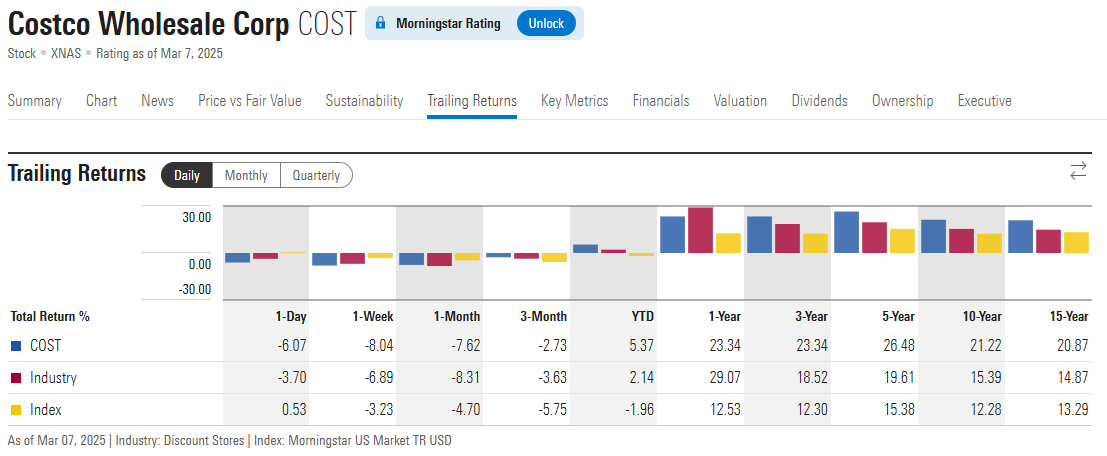Switch returns view to Quarterly

(316, 175)
